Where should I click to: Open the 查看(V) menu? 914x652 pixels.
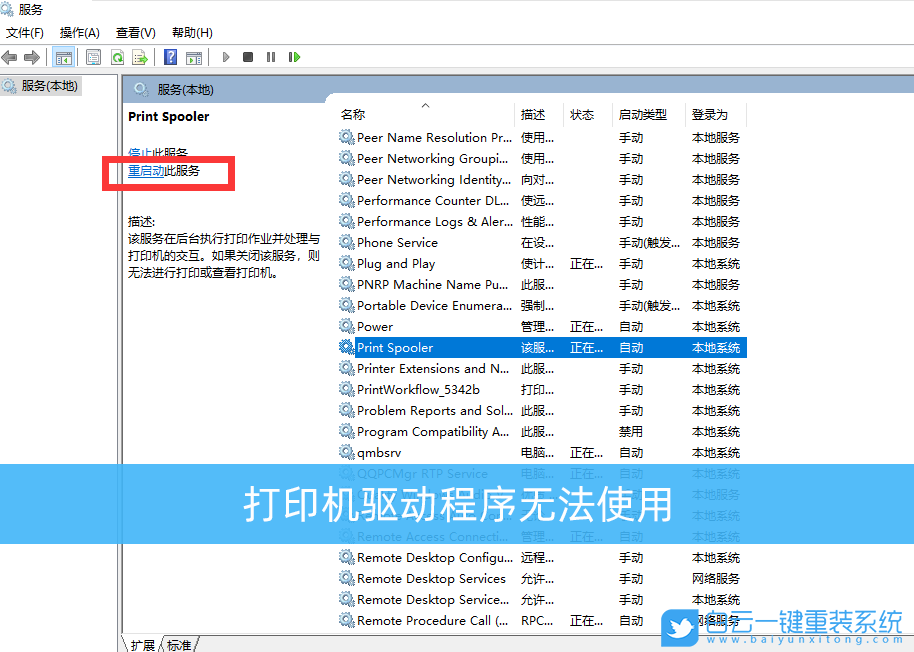point(135,32)
